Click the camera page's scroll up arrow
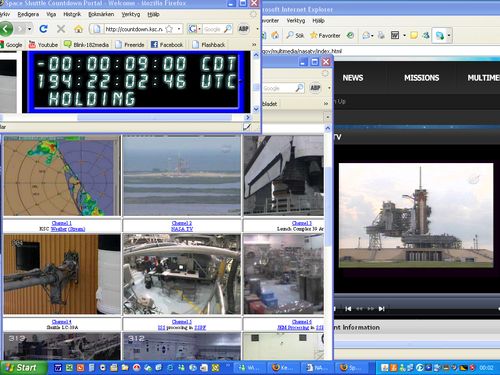Viewport: 500px width, 375px height. coord(328,128)
